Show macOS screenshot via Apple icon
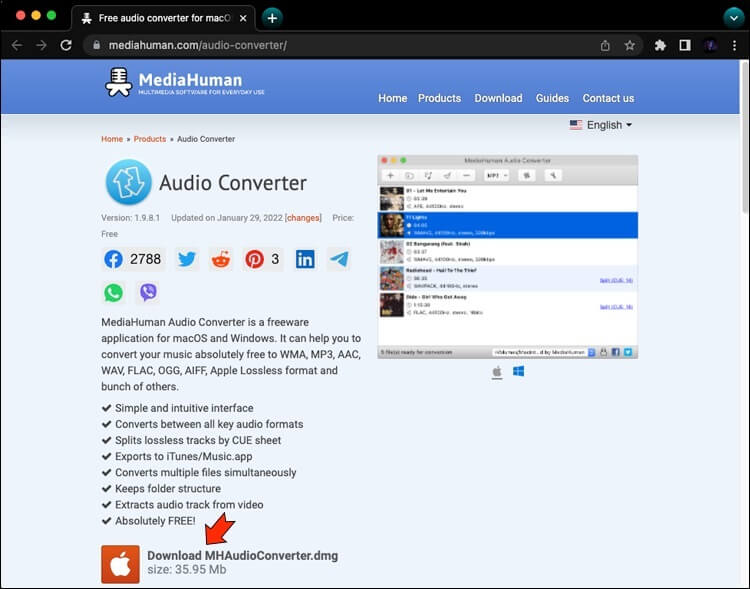 [x=497, y=371]
